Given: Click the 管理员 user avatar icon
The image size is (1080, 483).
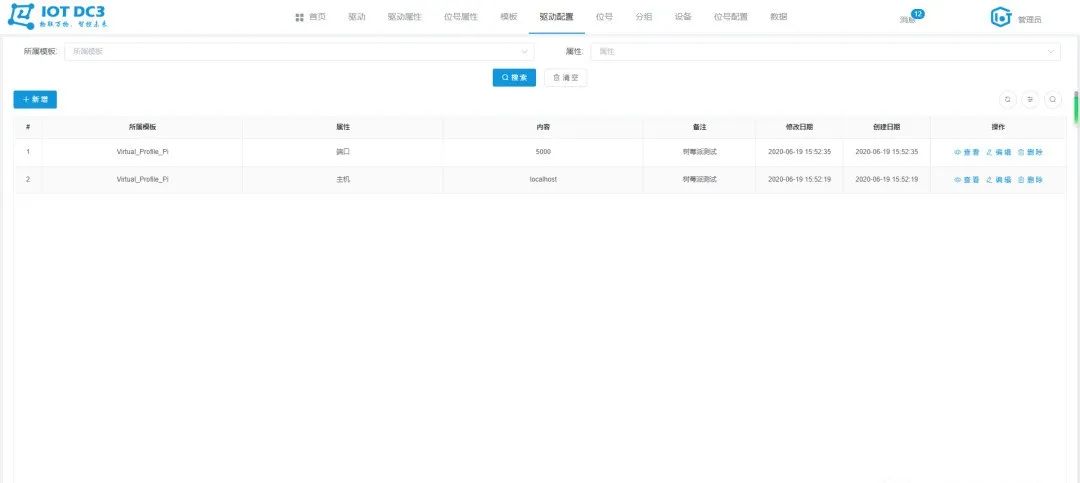Looking at the screenshot, I should [1001, 18].
